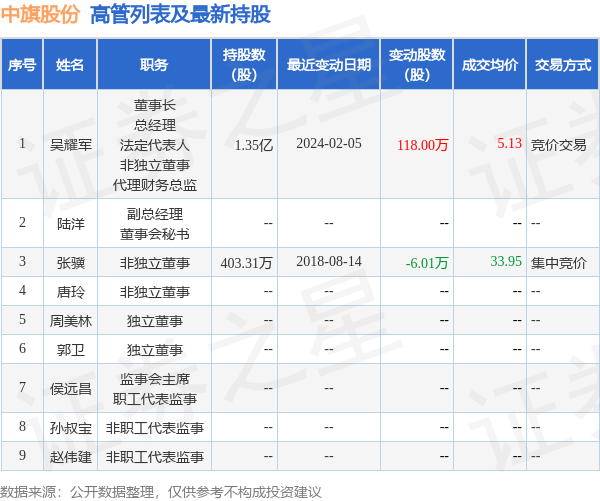The width and height of the screenshot is (600, 501).
Task: Click the 高管列表及最新持股 heading
Action: (x=180, y=15)
